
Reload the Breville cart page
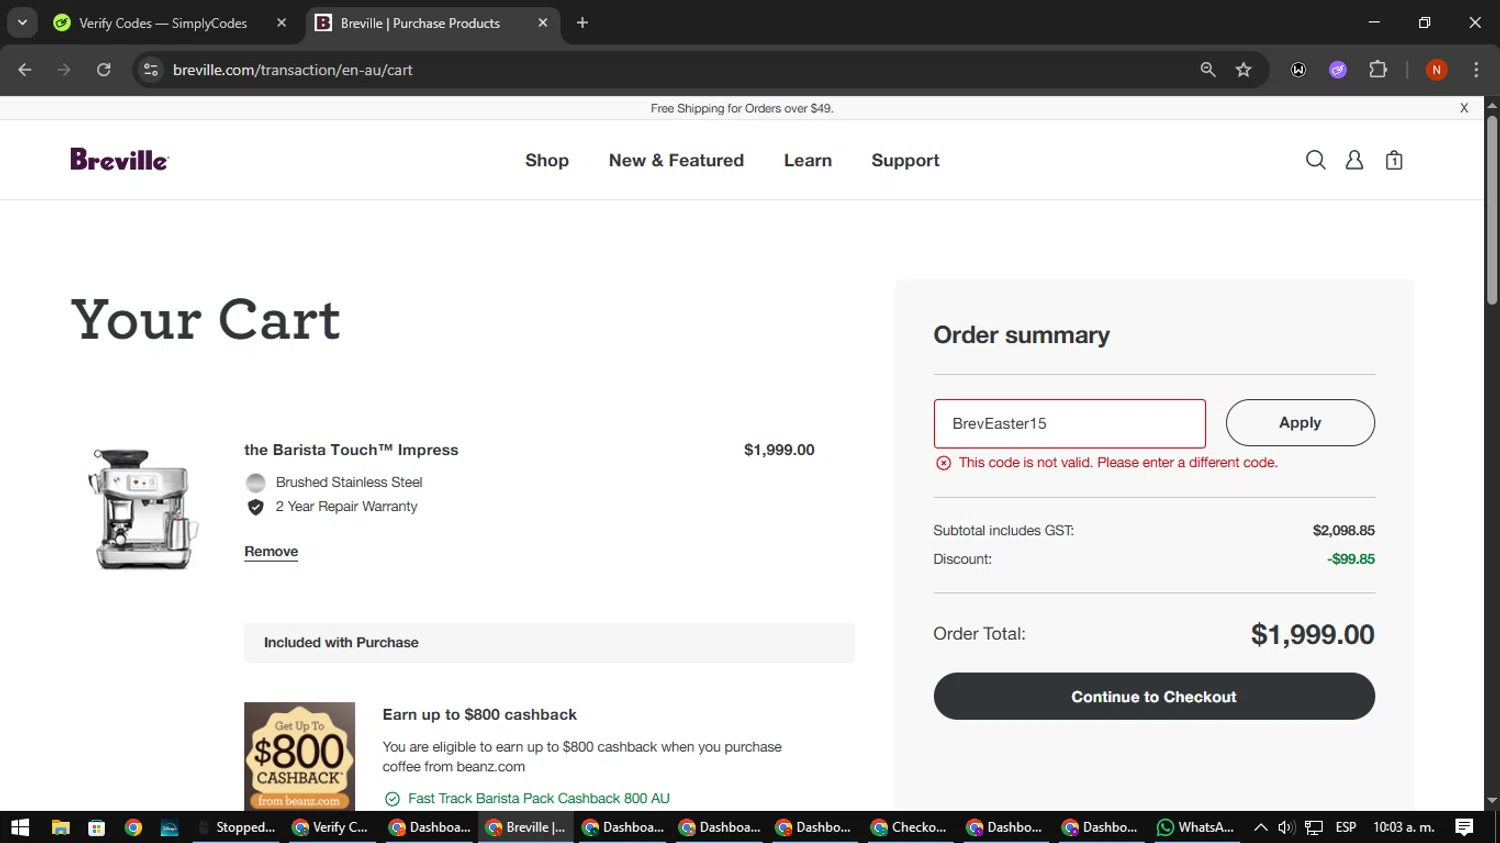click(104, 70)
